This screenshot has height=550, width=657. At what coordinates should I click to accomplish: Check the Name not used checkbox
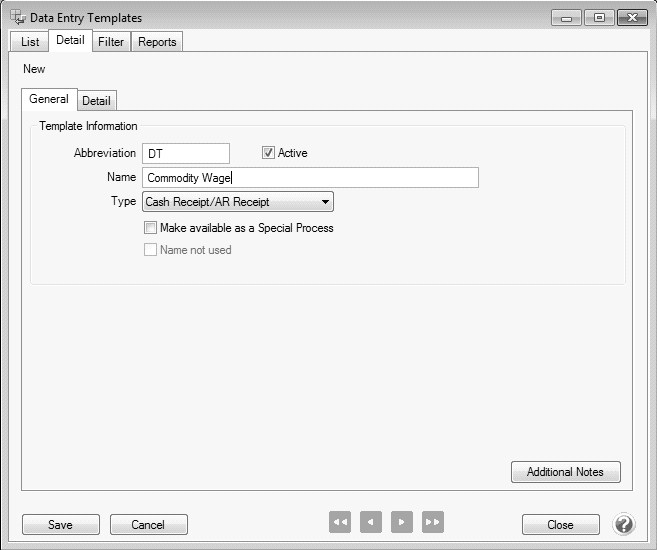[151, 250]
